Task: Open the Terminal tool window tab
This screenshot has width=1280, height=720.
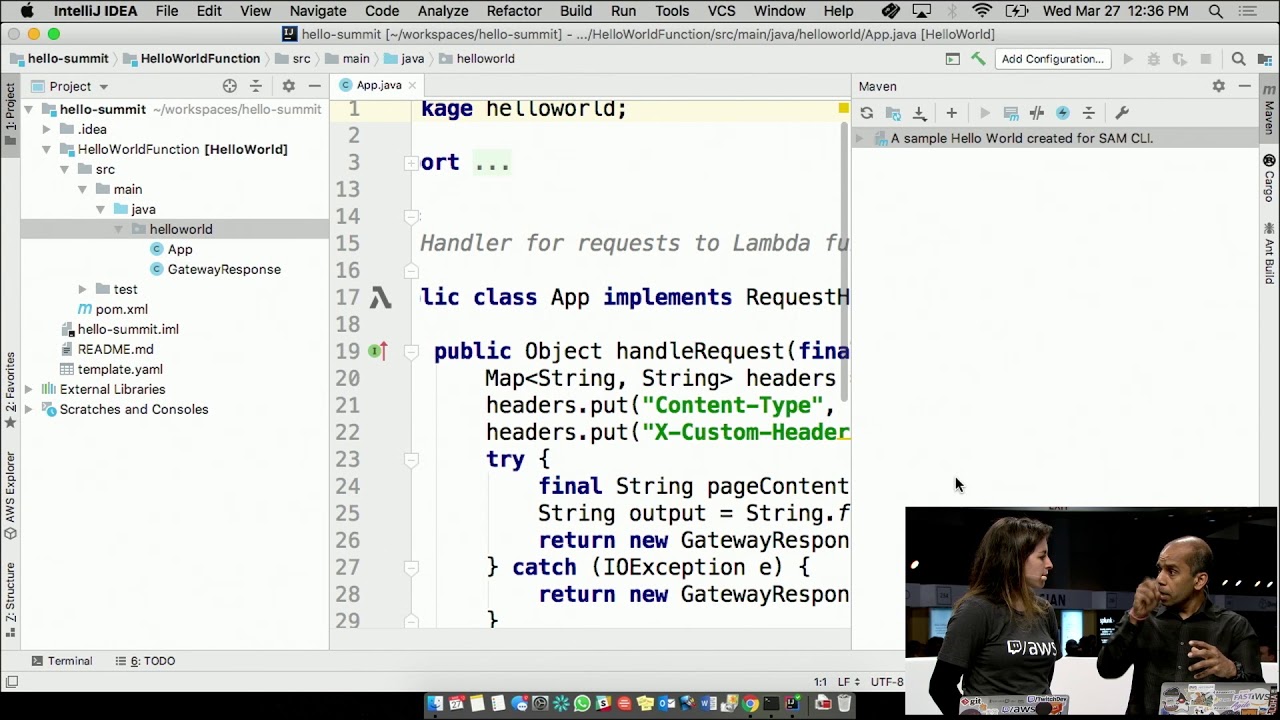Action: (x=62, y=661)
